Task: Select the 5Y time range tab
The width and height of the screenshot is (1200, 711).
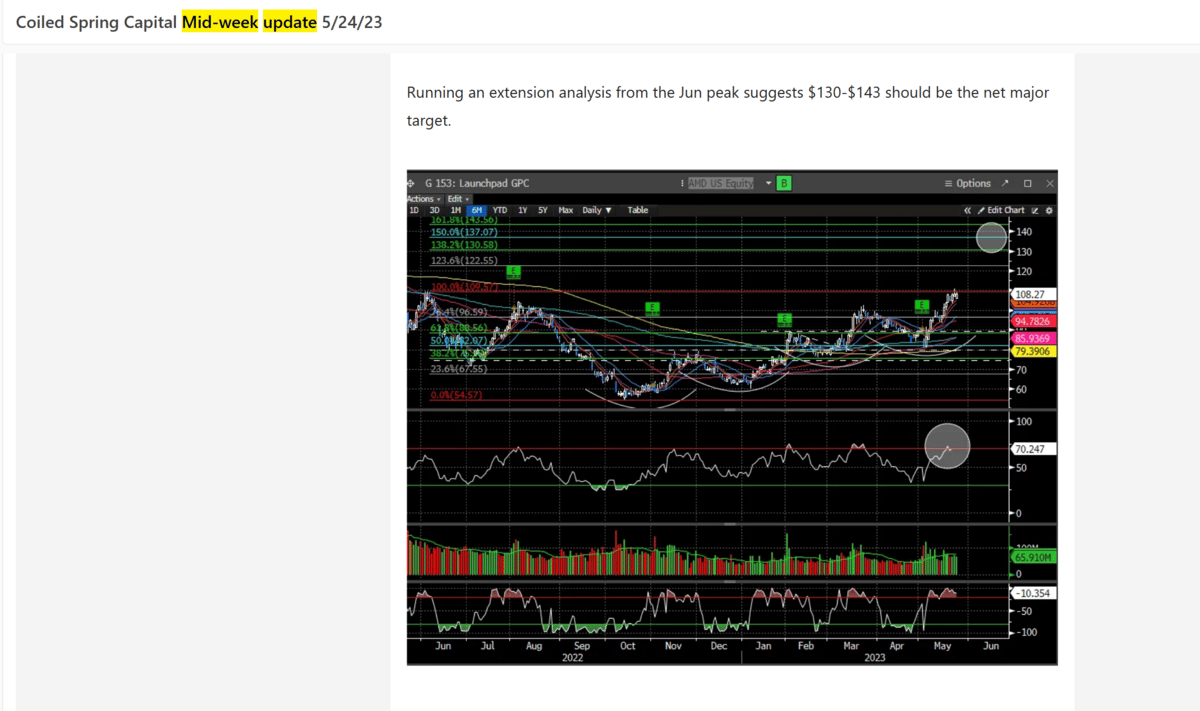Action: point(542,210)
